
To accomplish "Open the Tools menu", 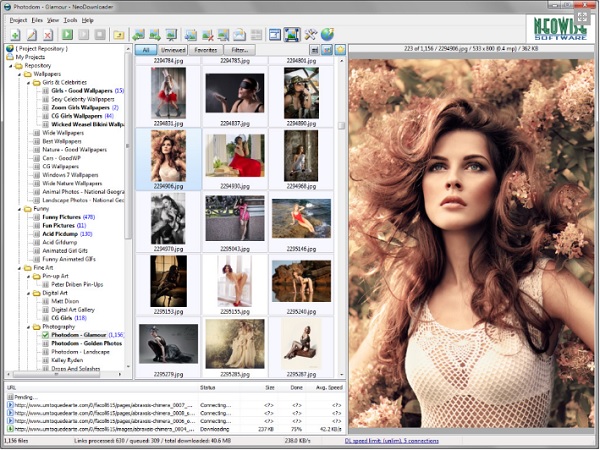I will [x=70, y=20].
